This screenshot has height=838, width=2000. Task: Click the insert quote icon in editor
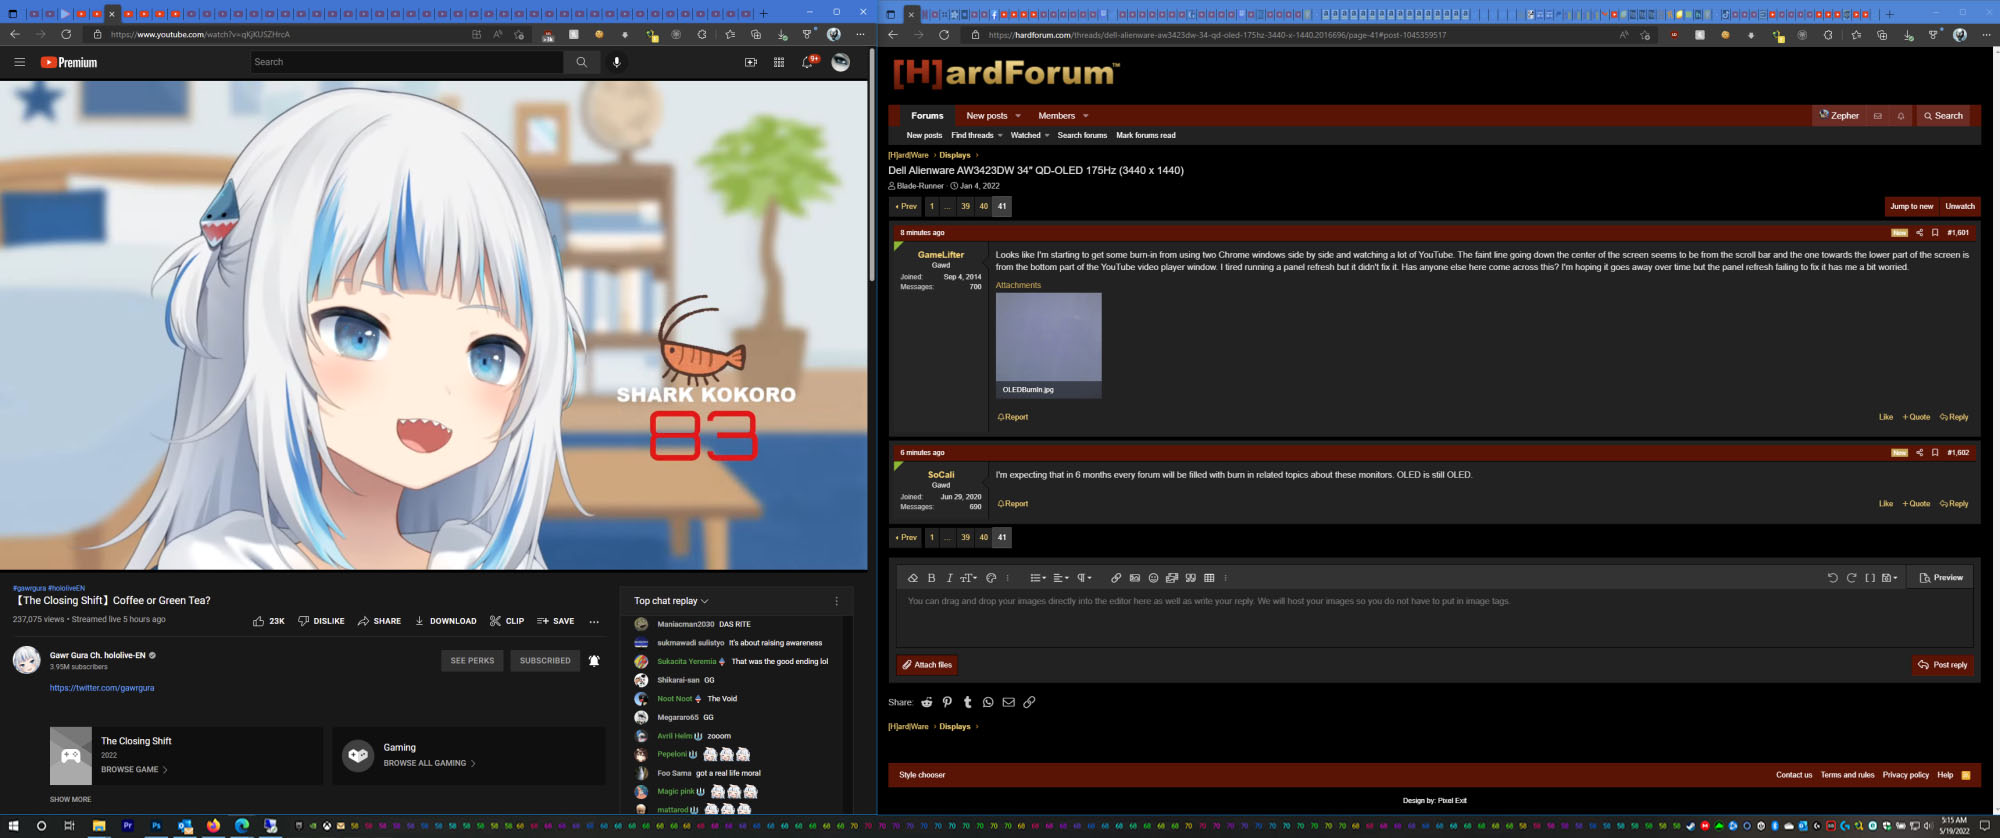point(1190,578)
